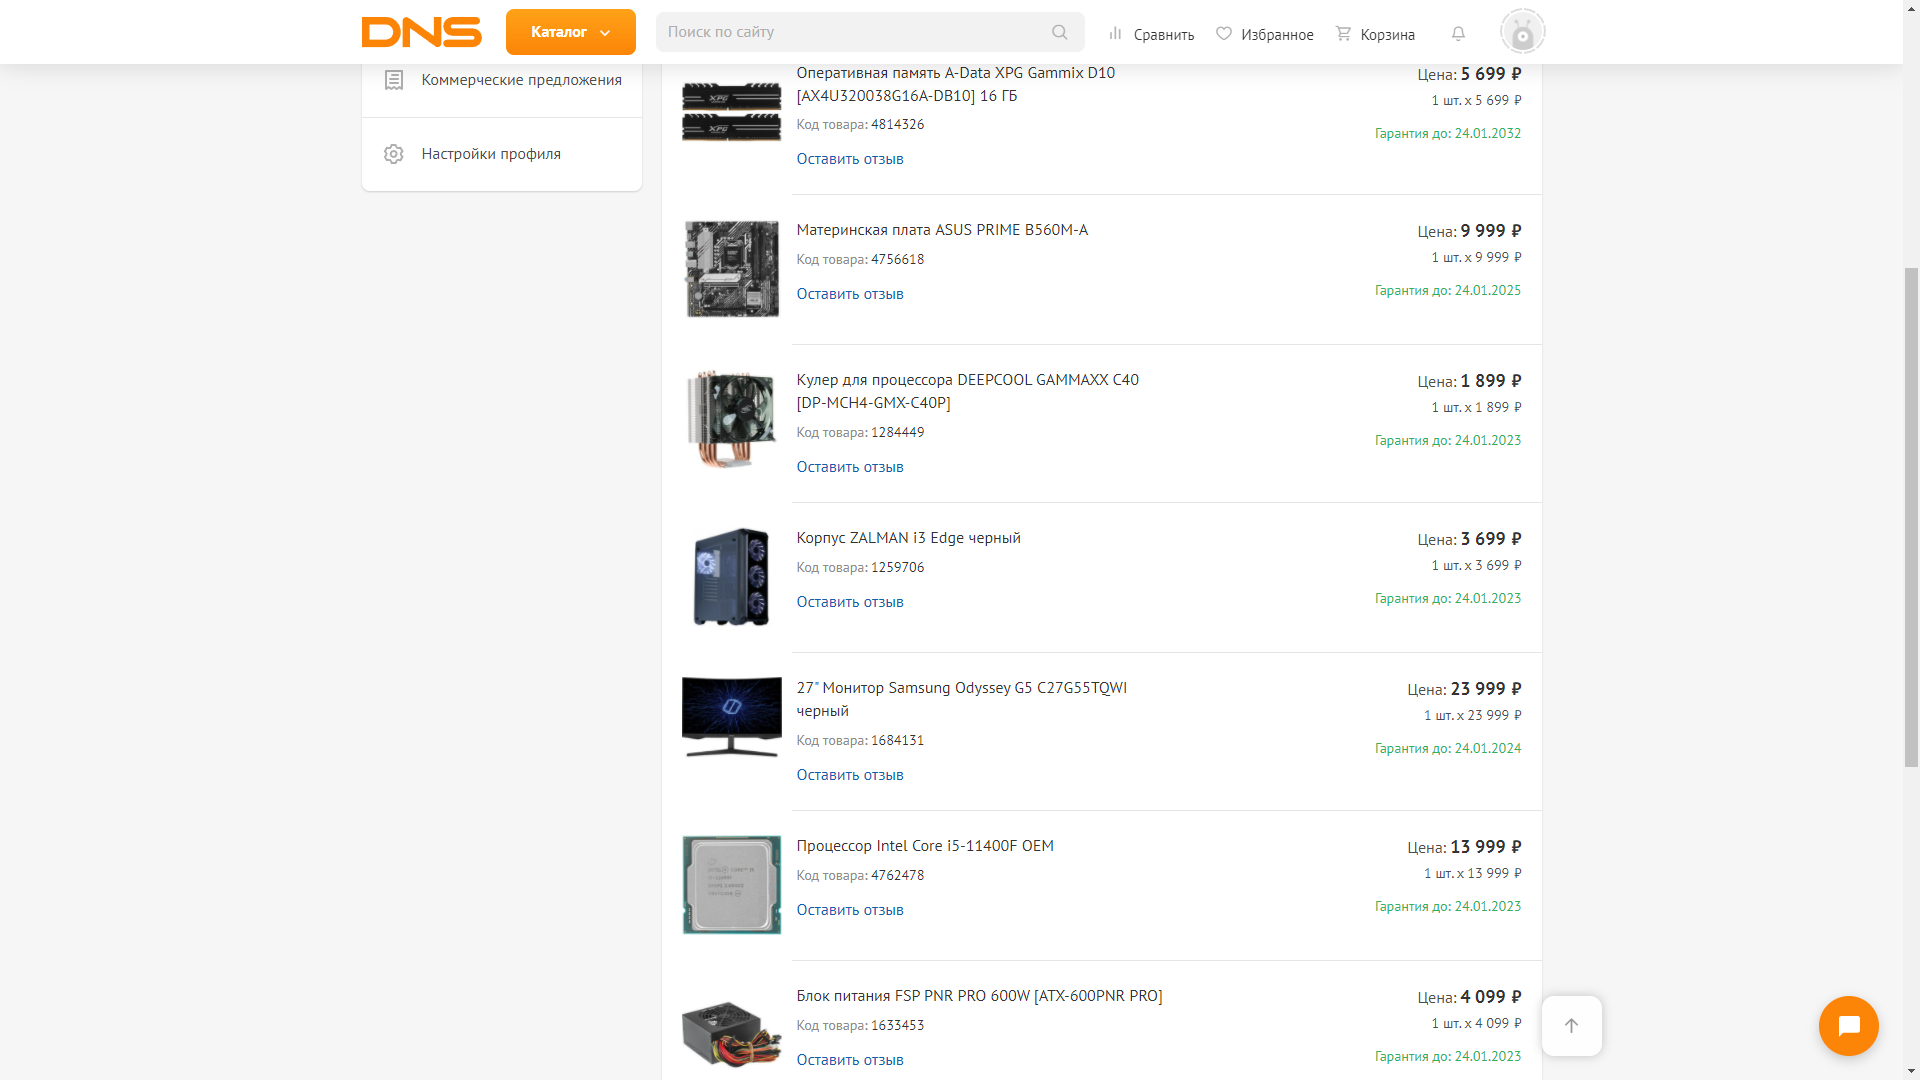The image size is (1920, 1080).
Task: Click the Сравнить bar chart icon
Action: tap(1115, 34)
